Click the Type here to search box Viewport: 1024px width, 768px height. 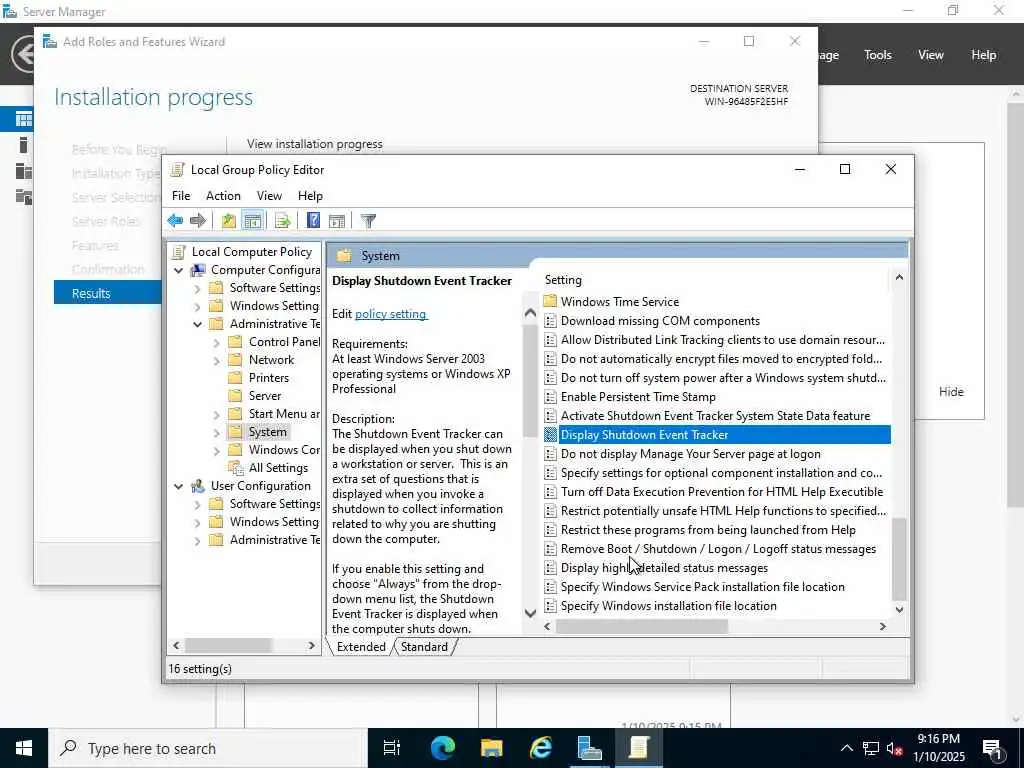208,748
